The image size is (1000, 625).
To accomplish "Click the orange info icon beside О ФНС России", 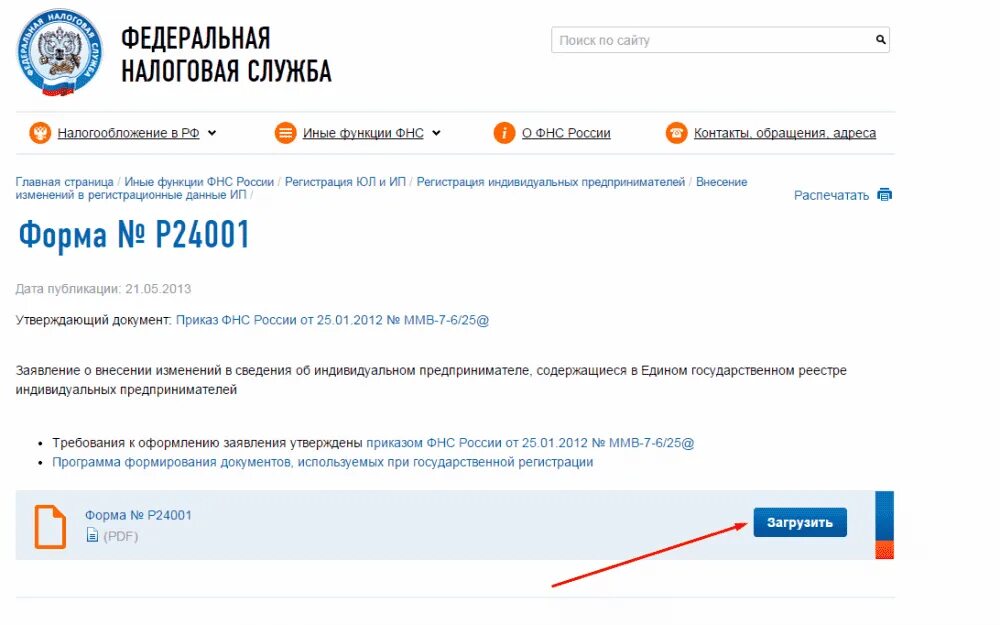I will click(504, 133).
